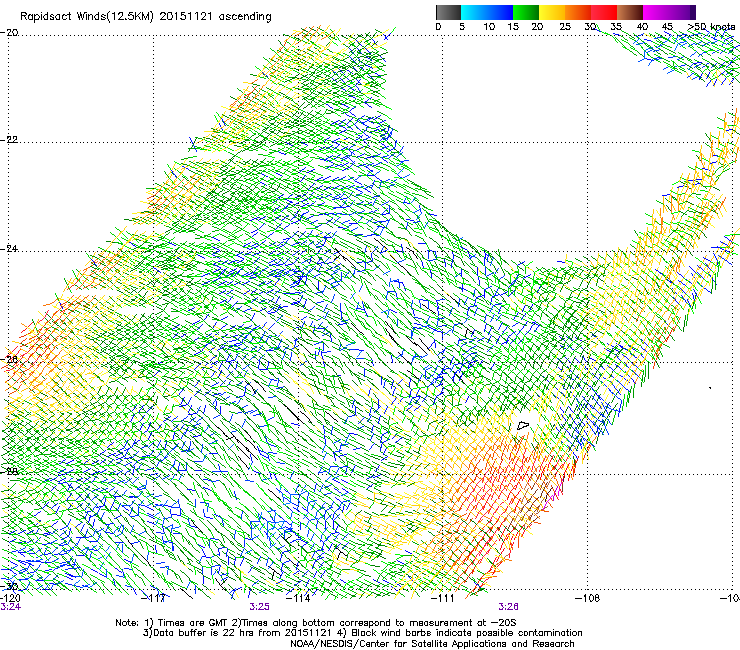Select the orange 25-30 knots color segment

[x=578, y=12]
